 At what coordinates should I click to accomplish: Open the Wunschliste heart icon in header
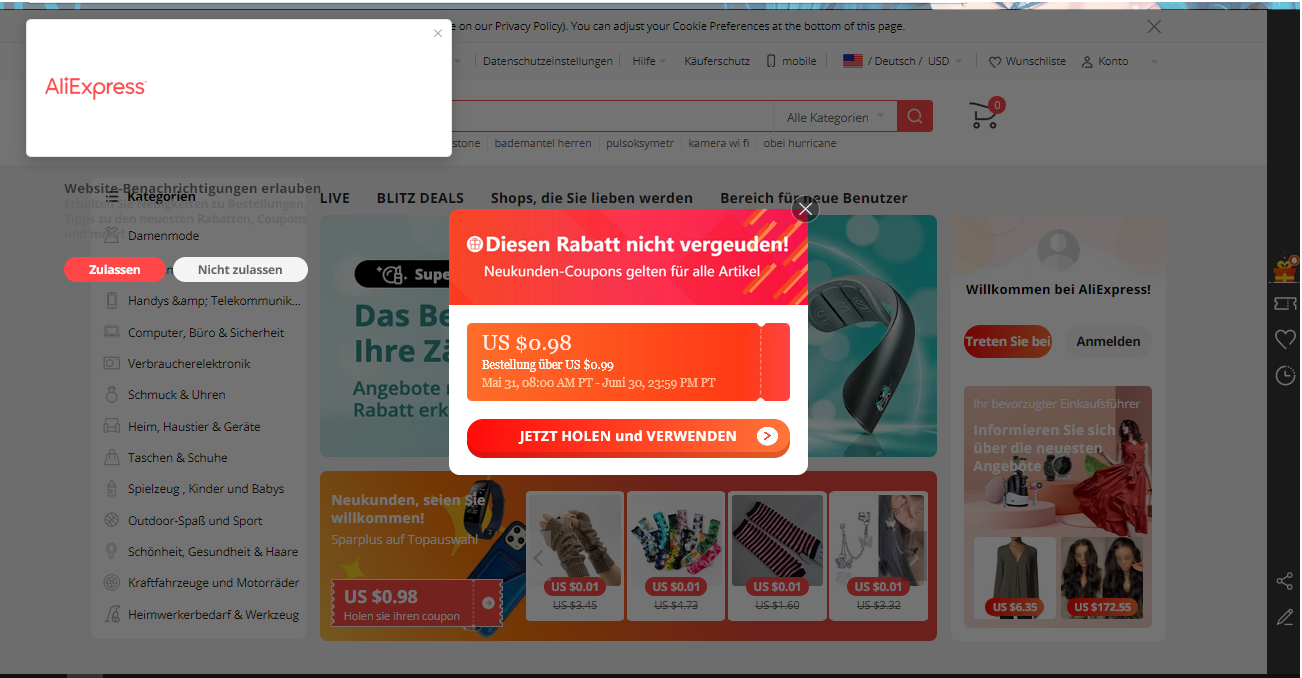995,62
